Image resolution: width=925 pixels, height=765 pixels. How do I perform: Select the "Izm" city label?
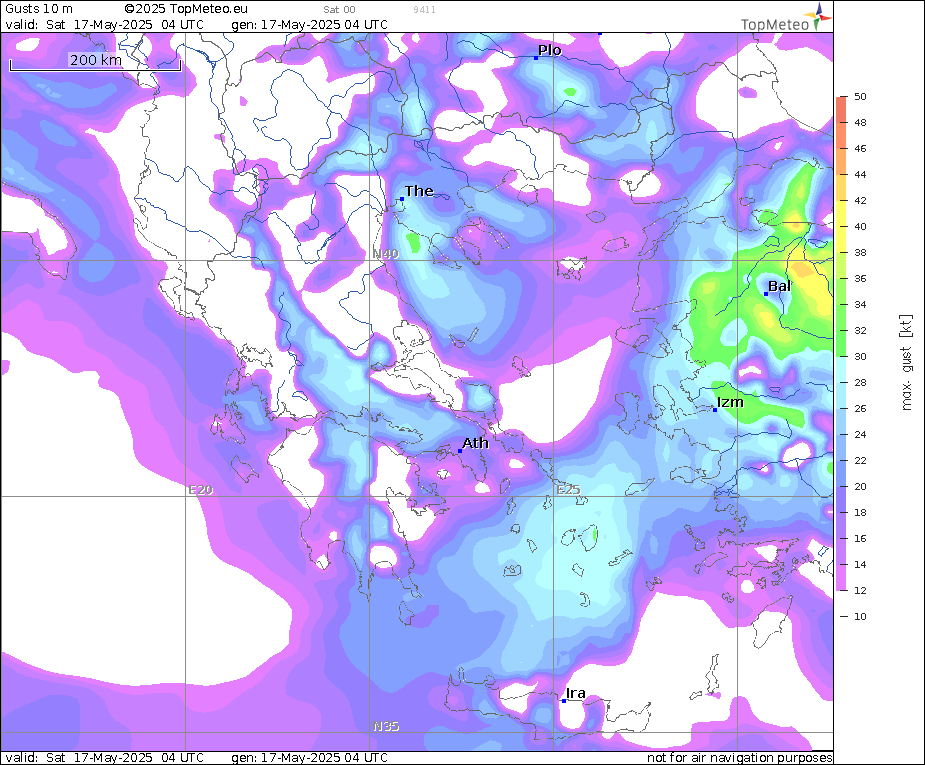[x=730, y=402]
